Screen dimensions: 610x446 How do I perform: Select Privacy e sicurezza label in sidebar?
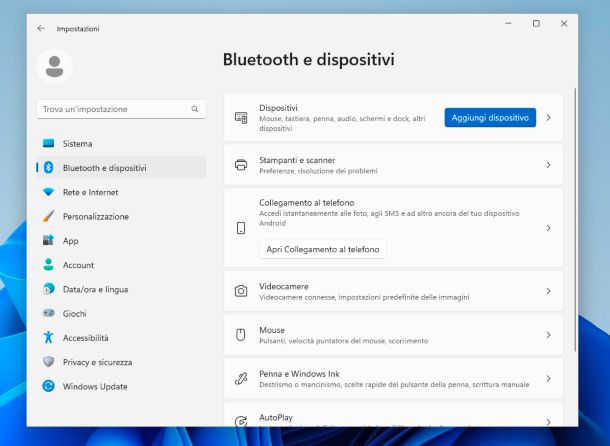pyautogui.click(x=98, y=362)
